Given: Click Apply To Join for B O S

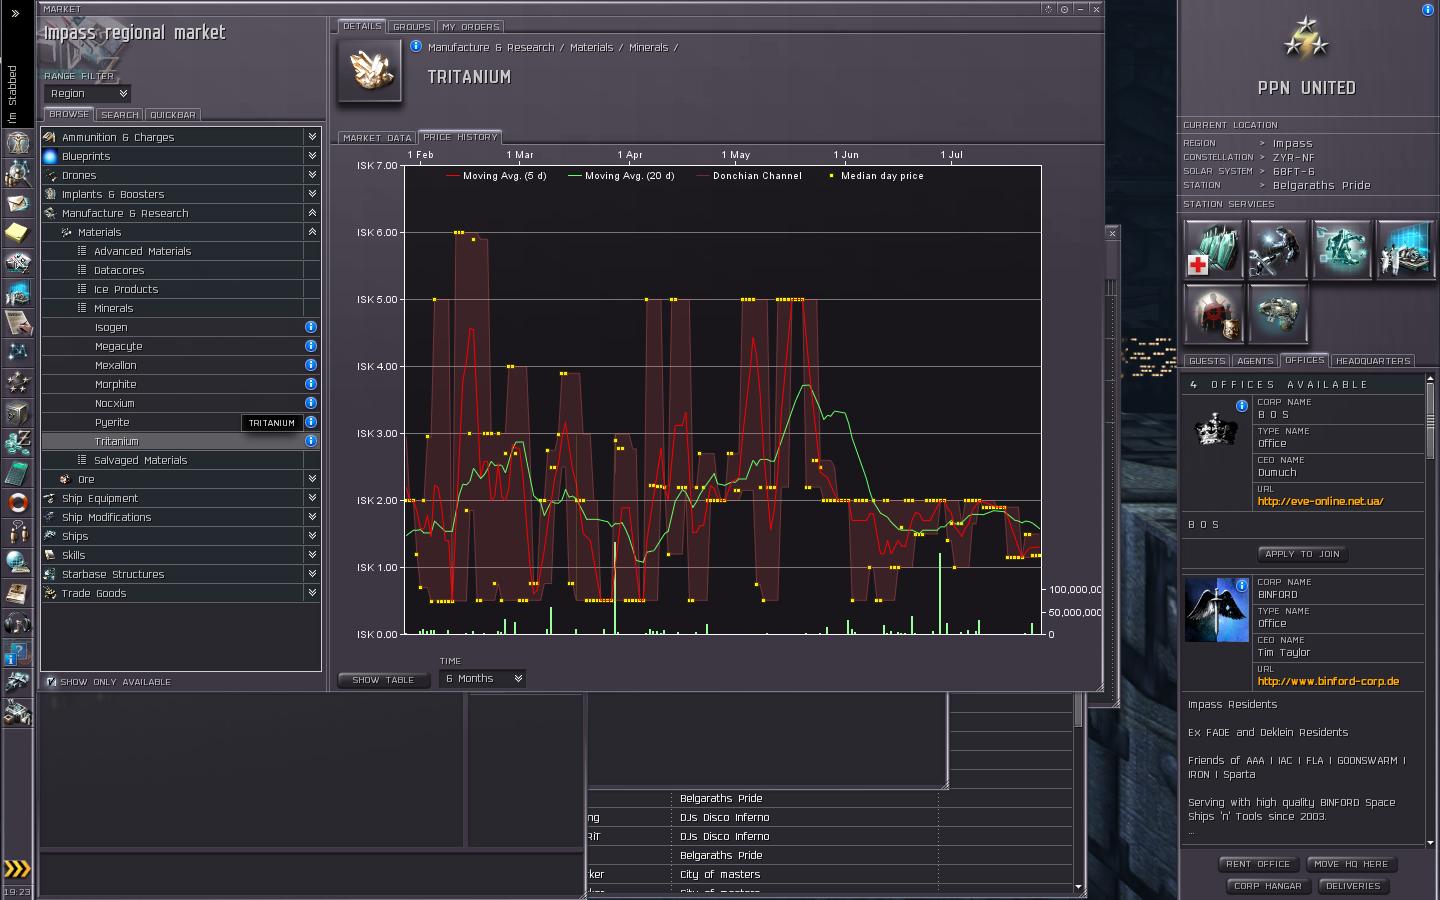Looking at the screenshot, I should coord(1302,554).
